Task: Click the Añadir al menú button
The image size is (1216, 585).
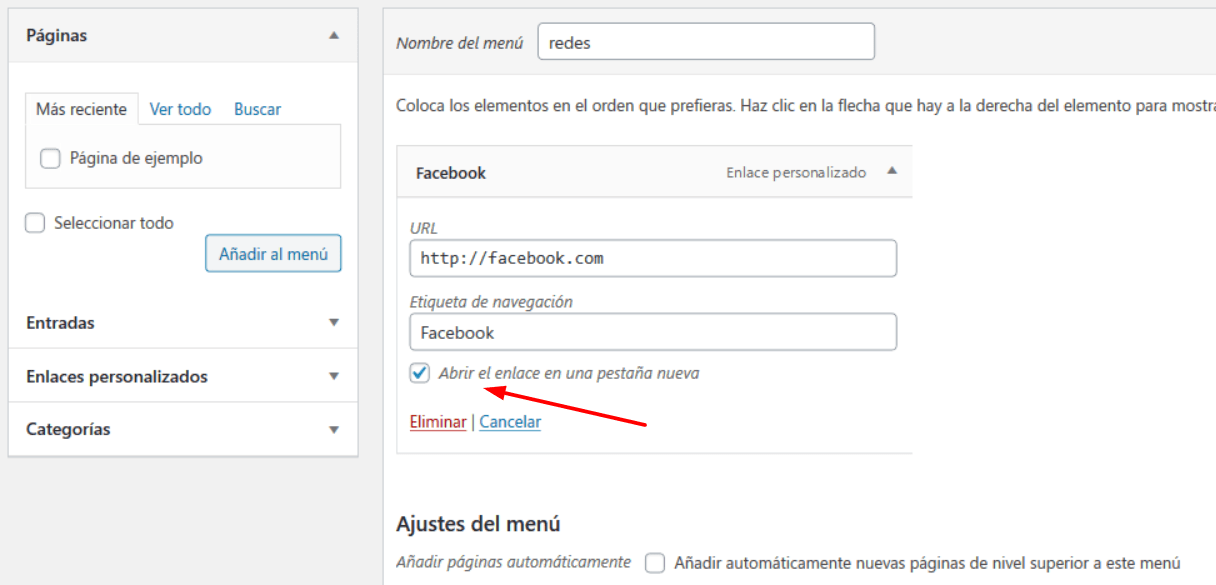Action: tap(273, 254)
